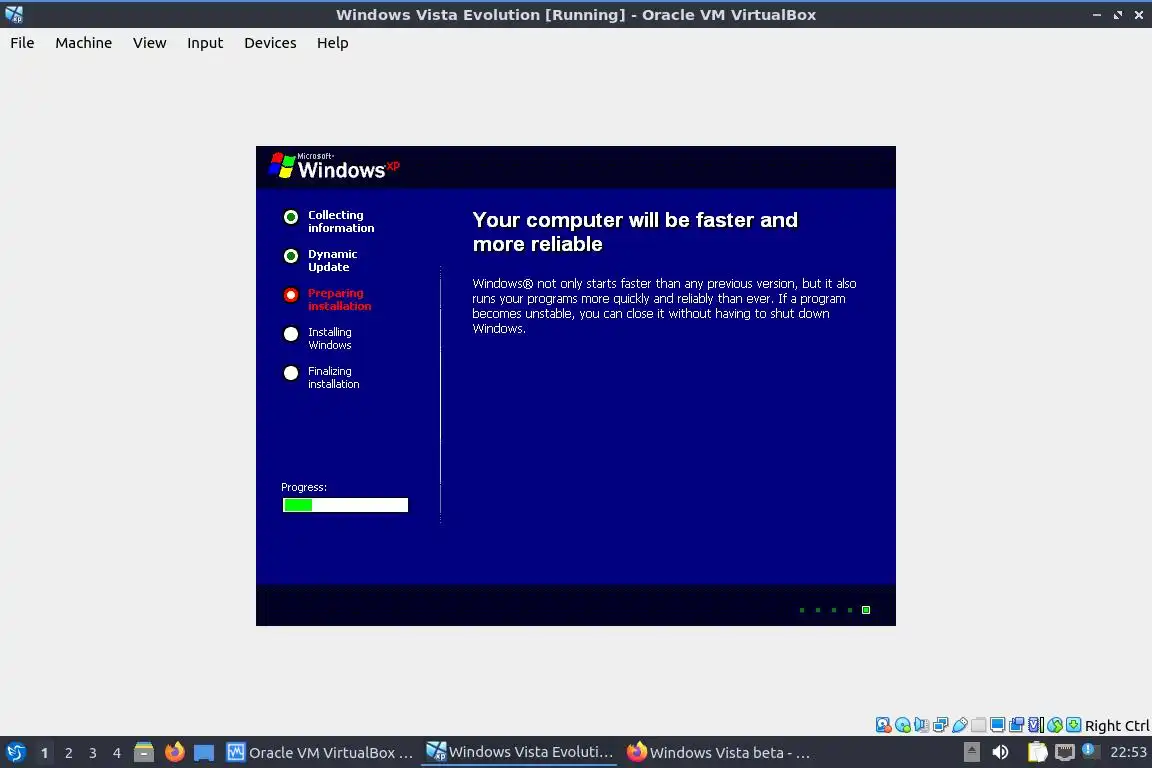Click the CPU virtualization status icon
The image size is (1152, 768).
click(x=1036, y=725)
